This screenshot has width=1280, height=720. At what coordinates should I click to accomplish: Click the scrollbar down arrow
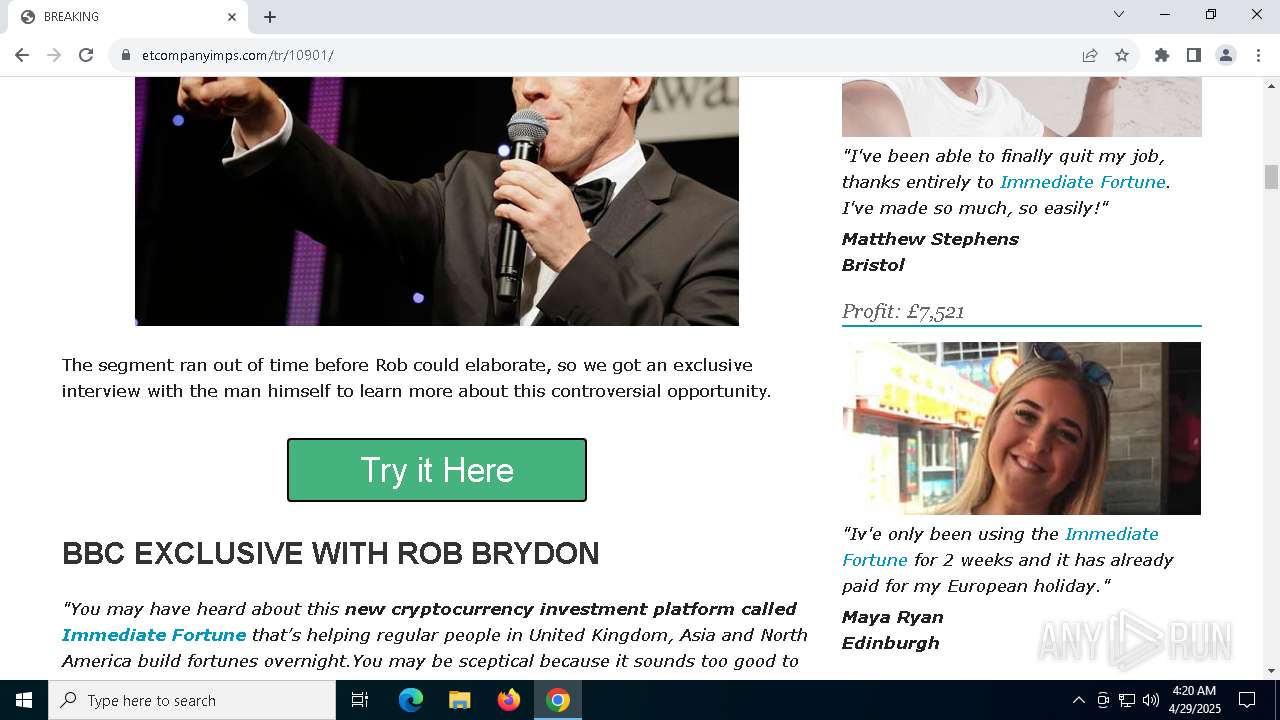(1271, 671)
